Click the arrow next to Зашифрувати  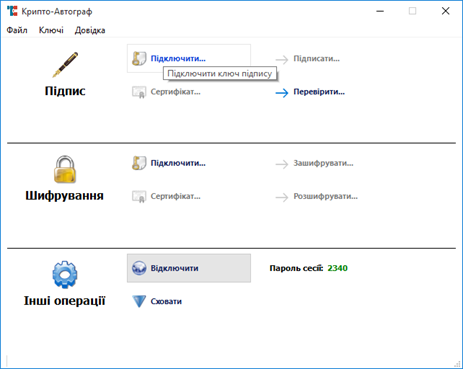click(x=282, y=164)
